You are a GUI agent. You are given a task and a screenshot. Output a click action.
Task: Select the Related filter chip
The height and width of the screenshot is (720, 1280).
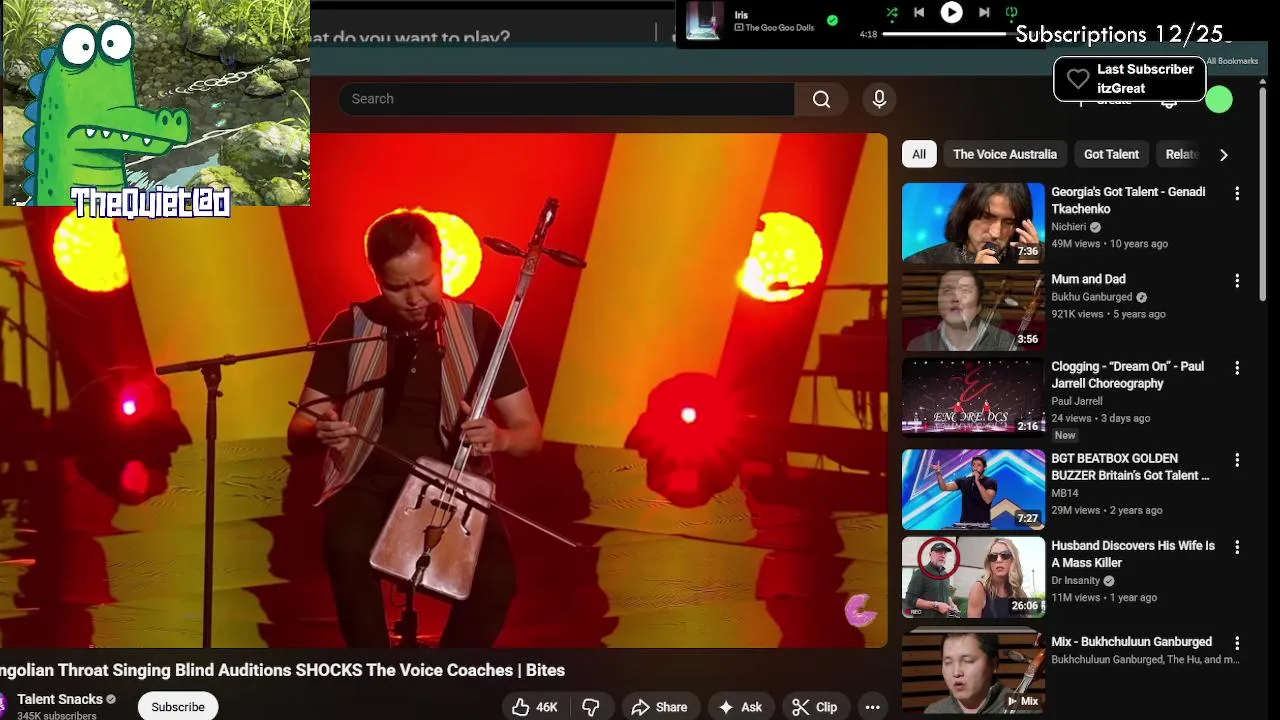[1180, 154]
